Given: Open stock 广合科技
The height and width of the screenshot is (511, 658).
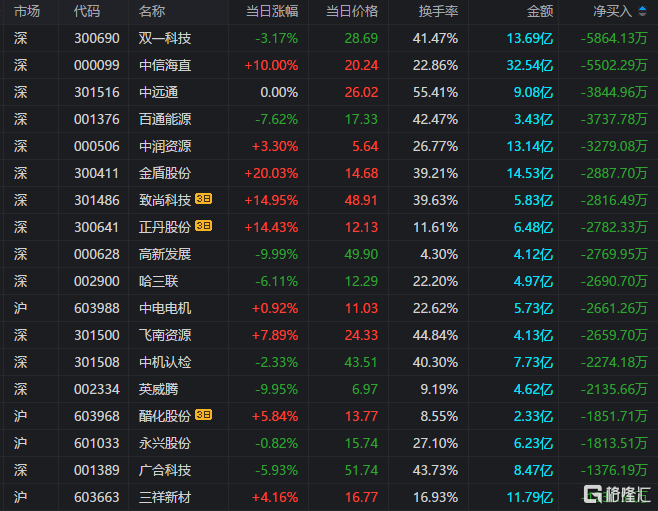Looking at the screenshot, I should [x=165, y=470].
